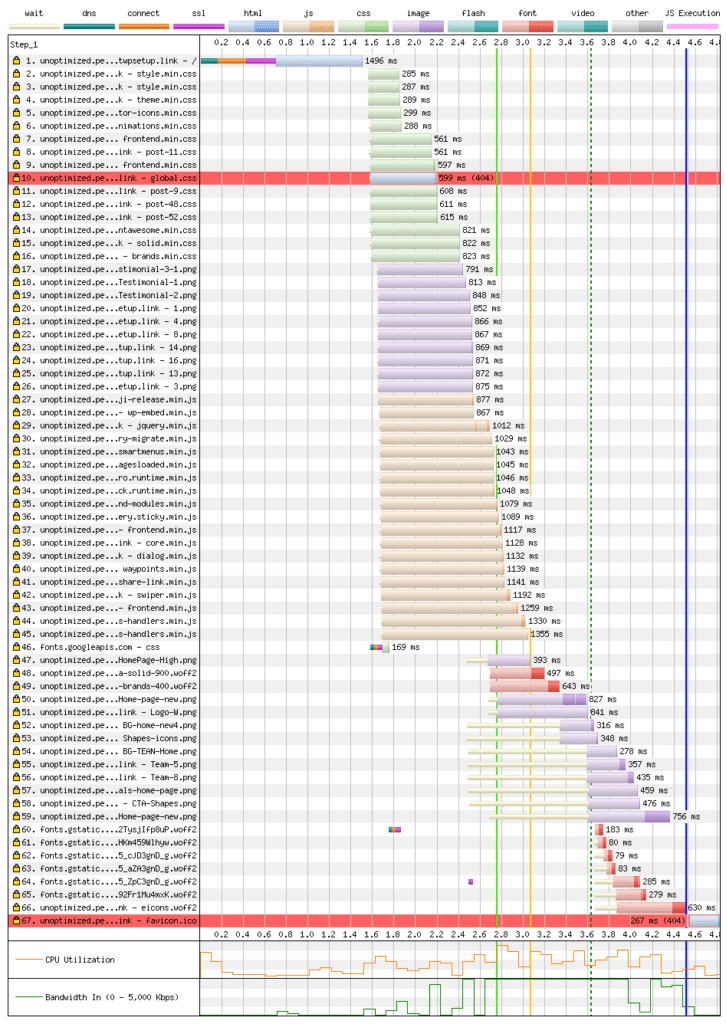Select the Step_1 header label
This screenshot has width=726, height=1024.
coord(24,44)
